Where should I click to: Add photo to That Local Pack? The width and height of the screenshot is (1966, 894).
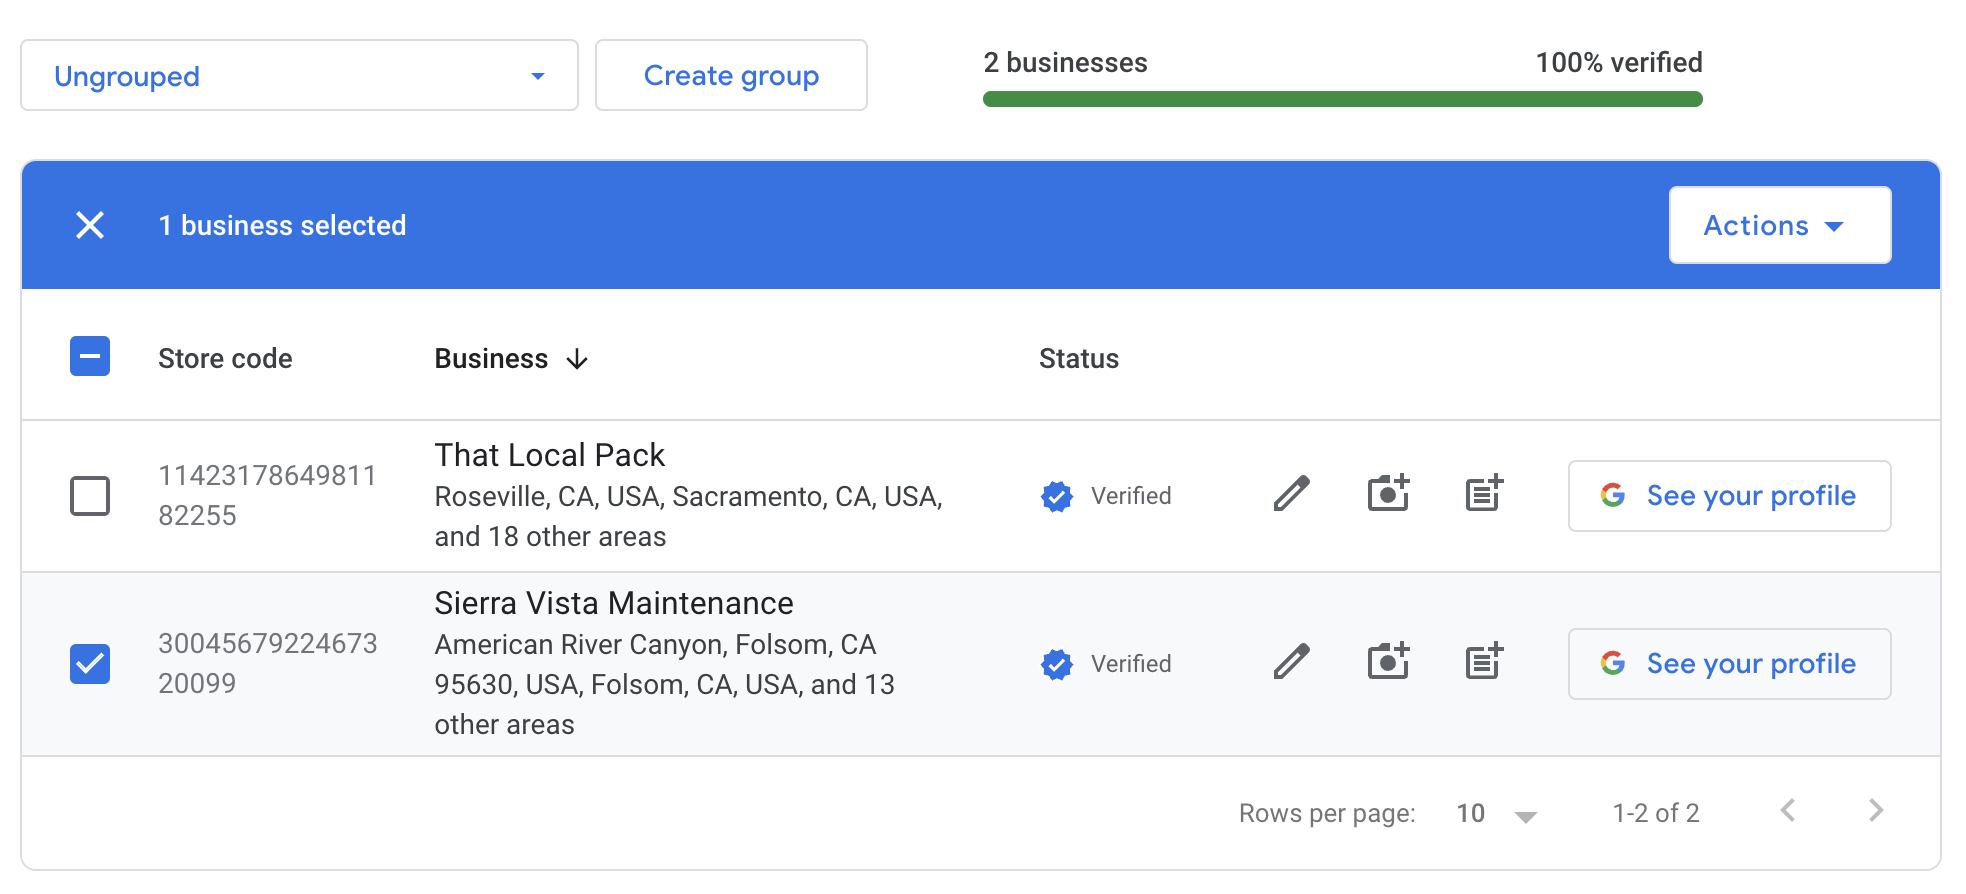1388,494
